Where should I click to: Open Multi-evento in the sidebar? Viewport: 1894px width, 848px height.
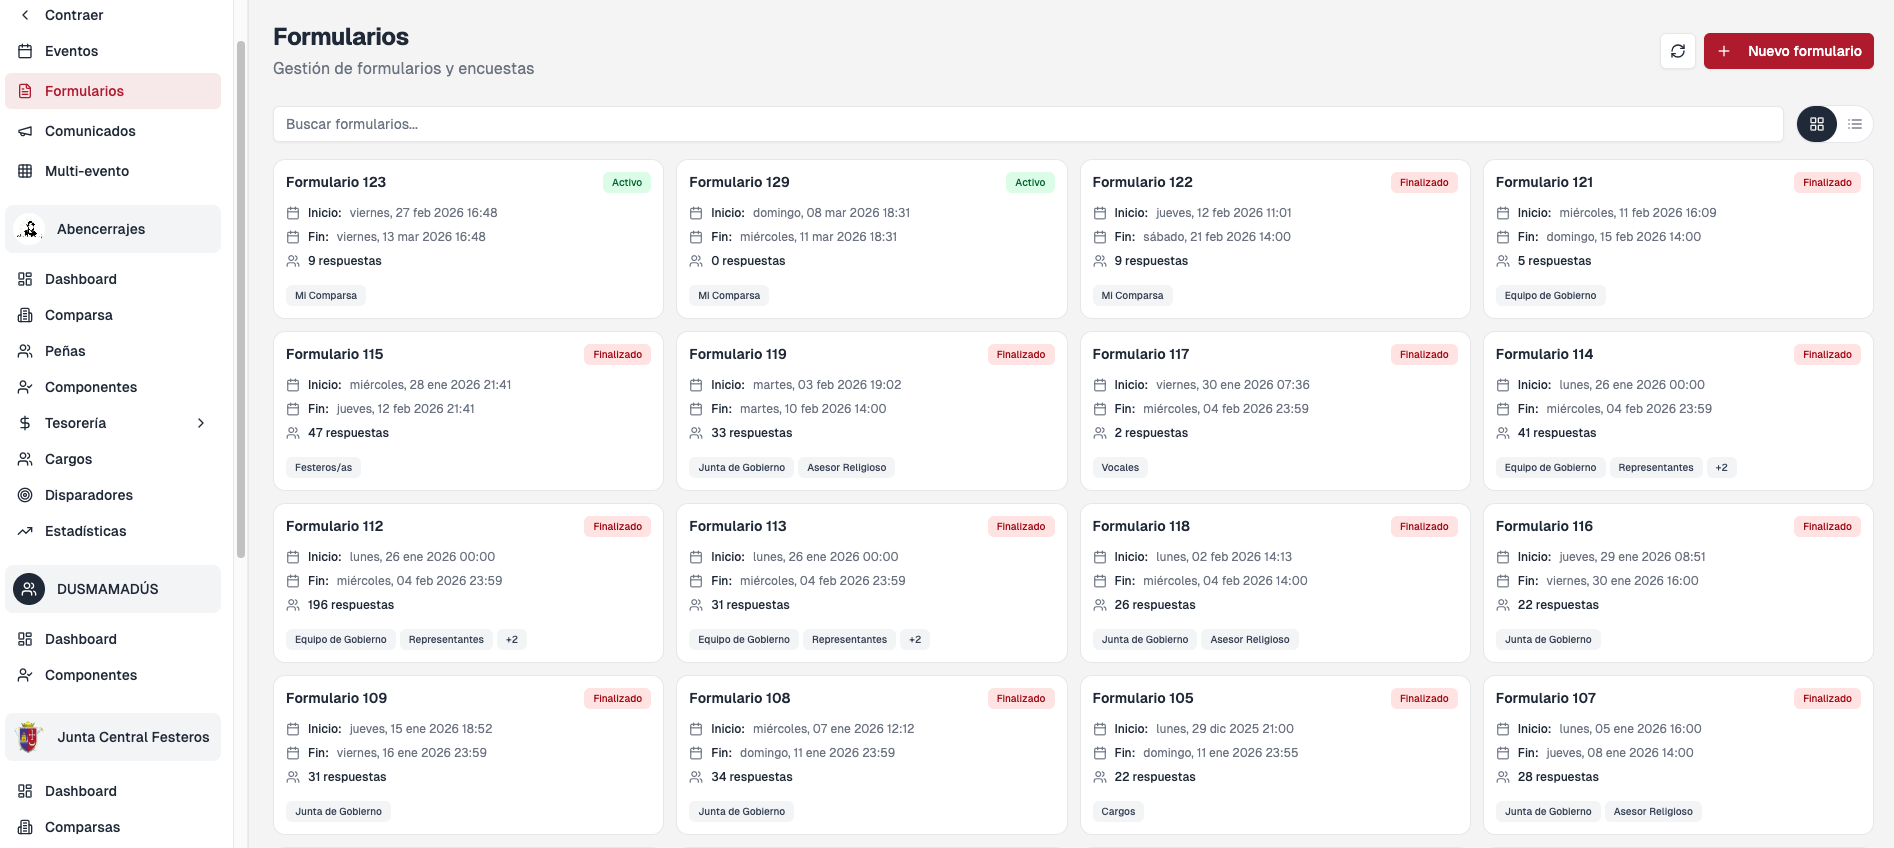[113, 171]
